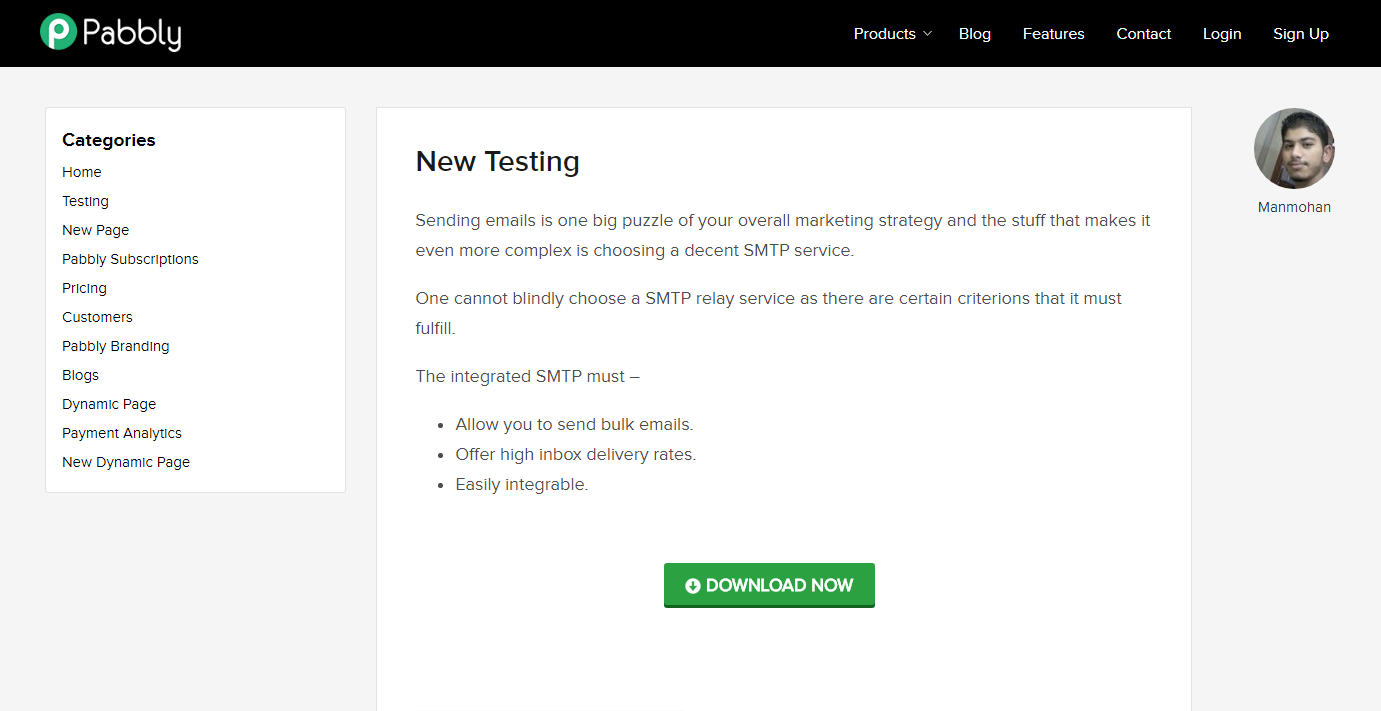Select New Dynamic Page category

(126, 462)
